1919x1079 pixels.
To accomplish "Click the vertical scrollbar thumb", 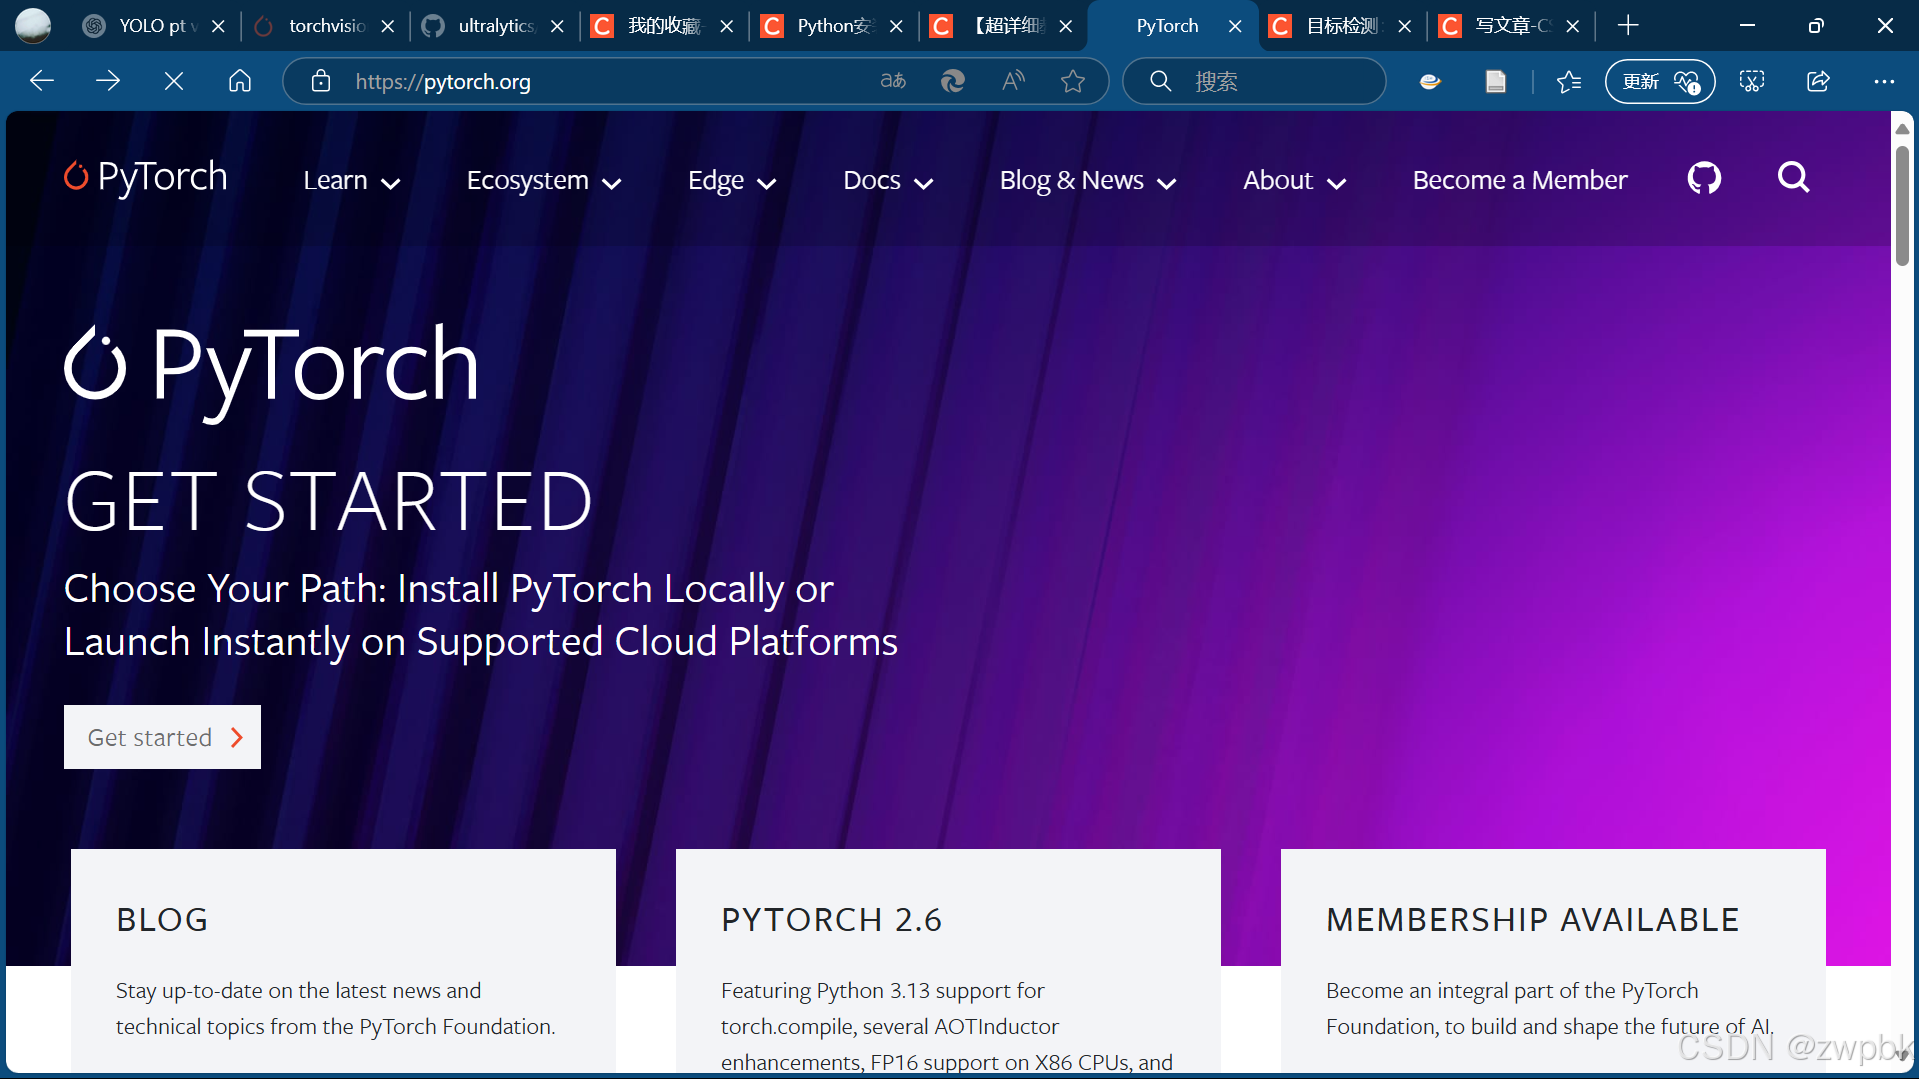I will pyautogui.click(x=1902, y=205).
